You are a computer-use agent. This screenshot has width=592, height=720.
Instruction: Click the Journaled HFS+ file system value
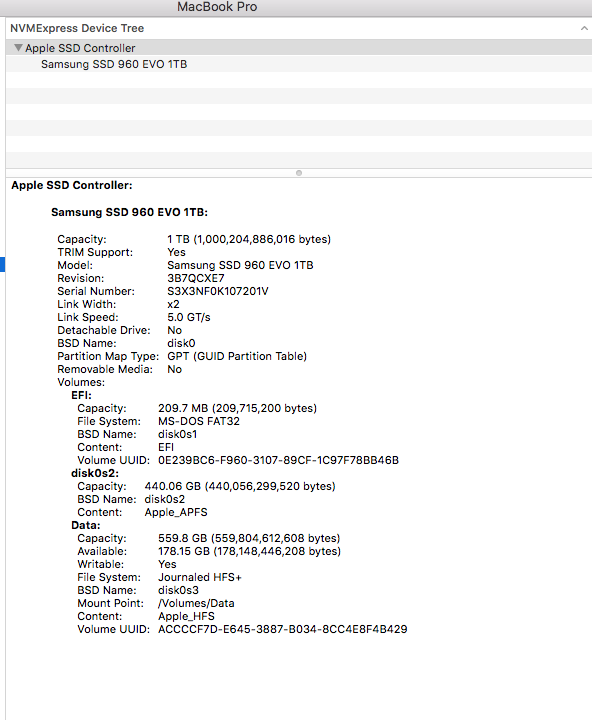point(200,577)
